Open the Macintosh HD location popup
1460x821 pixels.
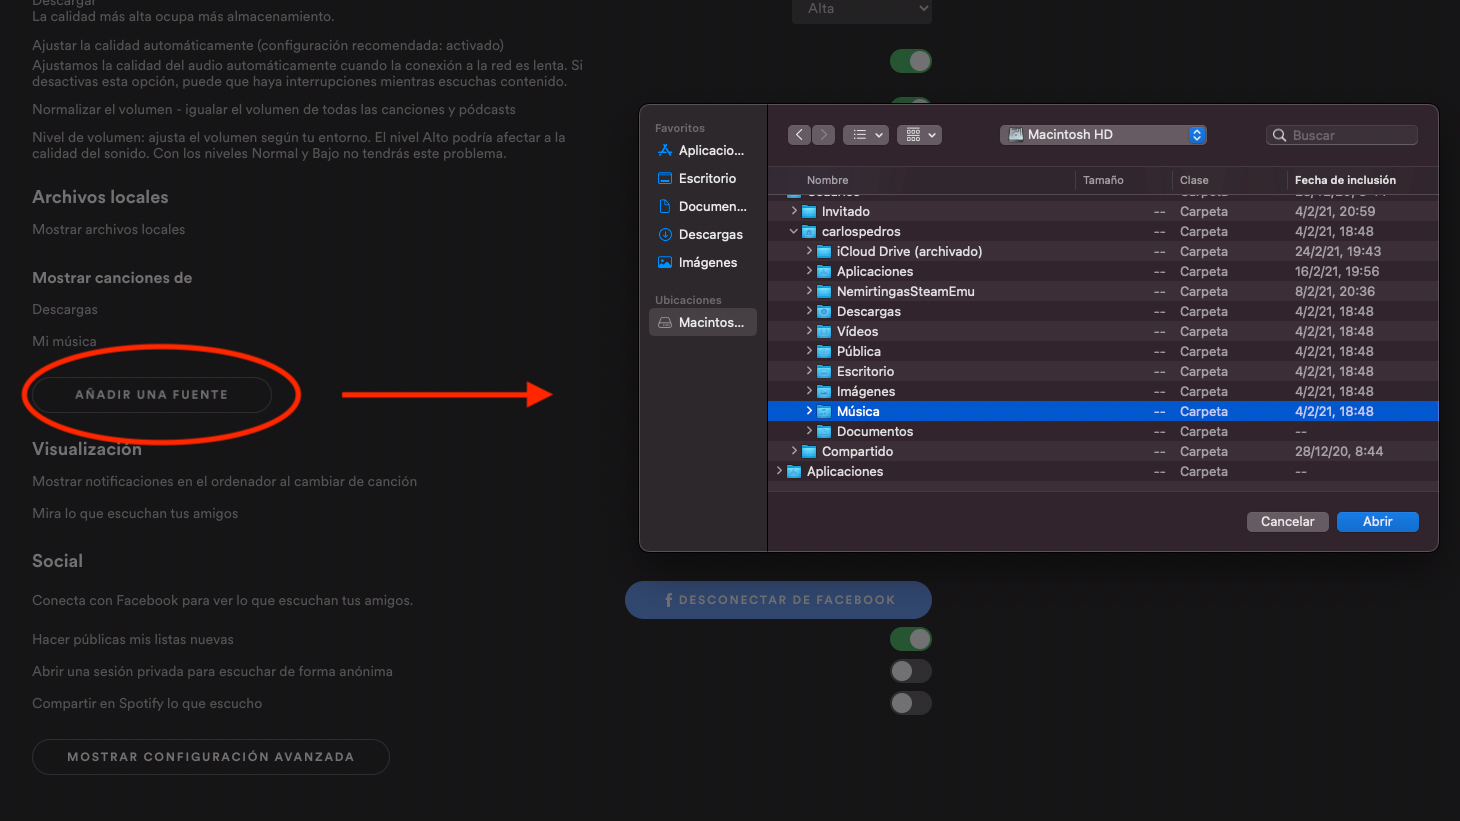point(1103,135)
